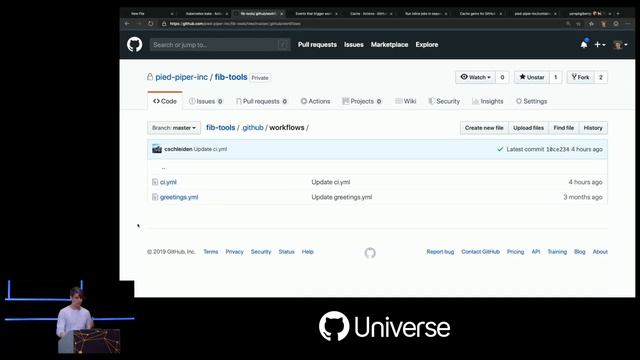Click the greetings.yml file icon
The width and height of the screenshot is (640, 360).
tap(155, 197)
